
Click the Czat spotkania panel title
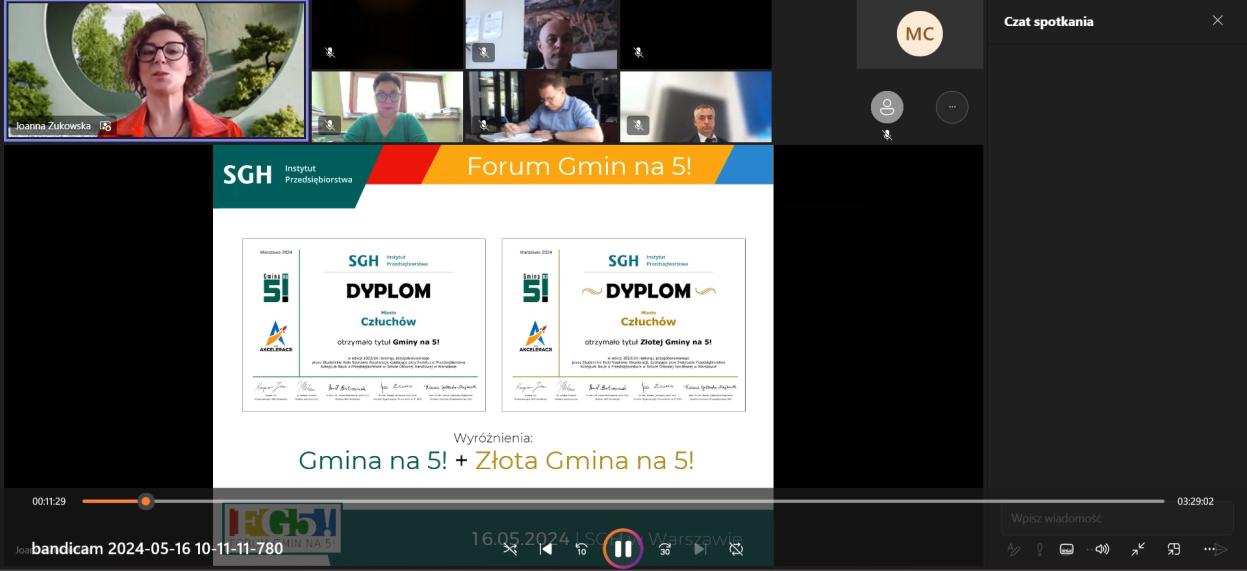(x=1049, y=21)
